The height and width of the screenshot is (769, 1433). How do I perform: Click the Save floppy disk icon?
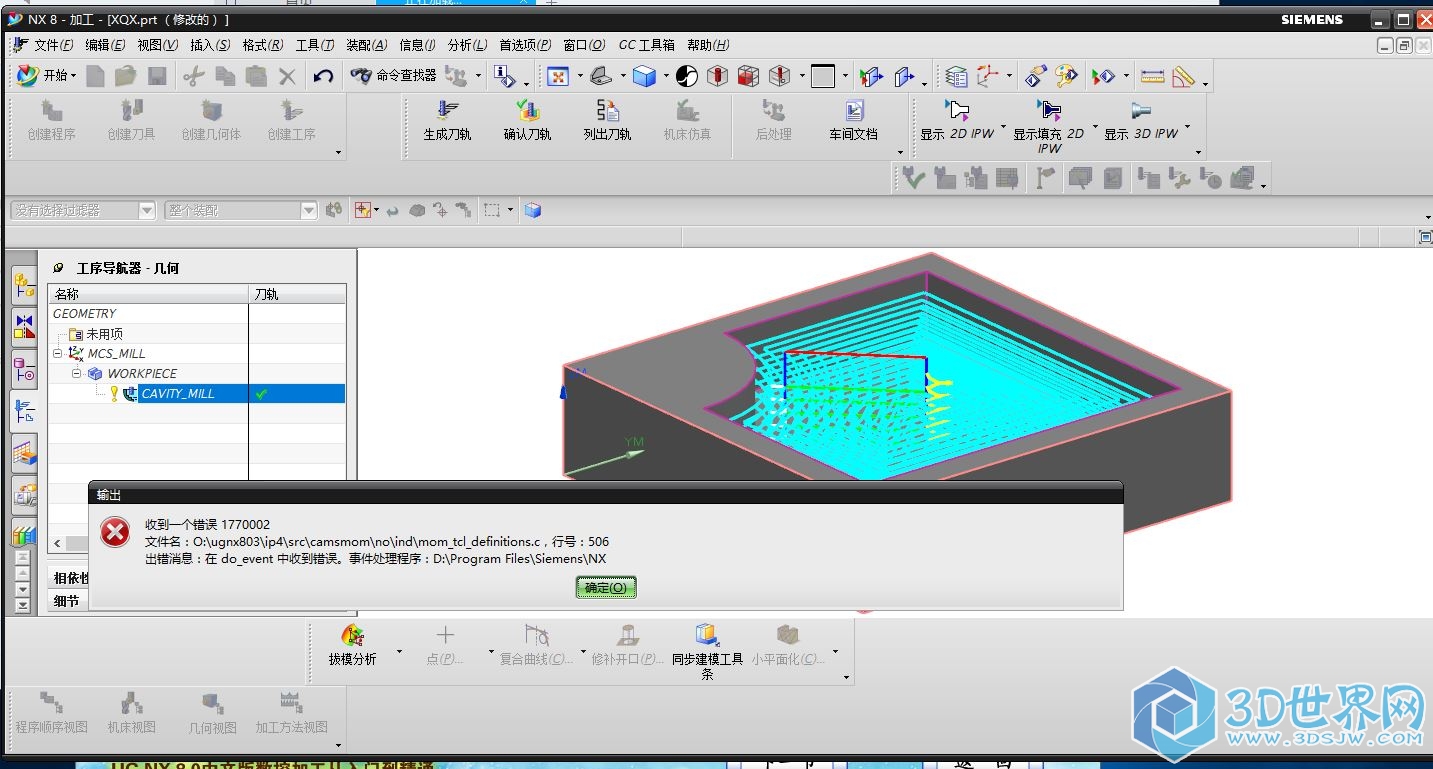157,76
